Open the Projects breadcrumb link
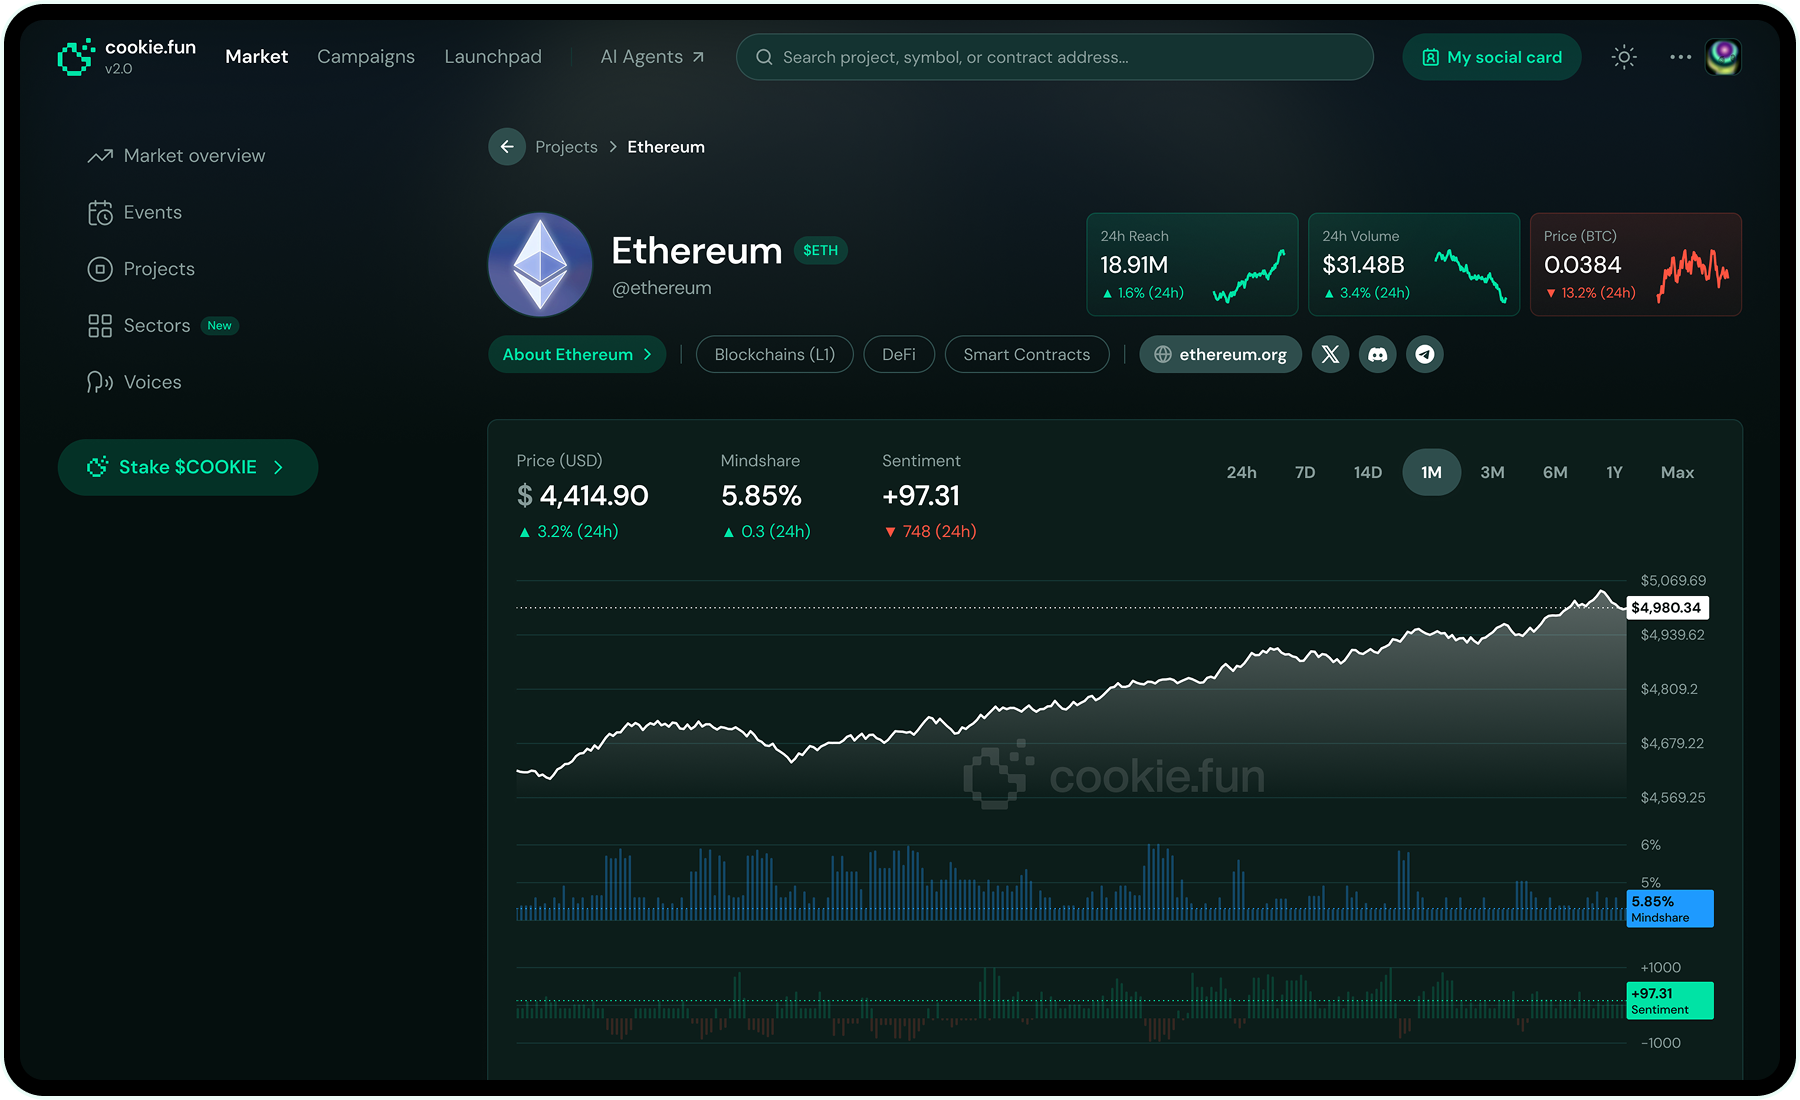Screen dimensions: 1800x1100 tap(566, 147)
